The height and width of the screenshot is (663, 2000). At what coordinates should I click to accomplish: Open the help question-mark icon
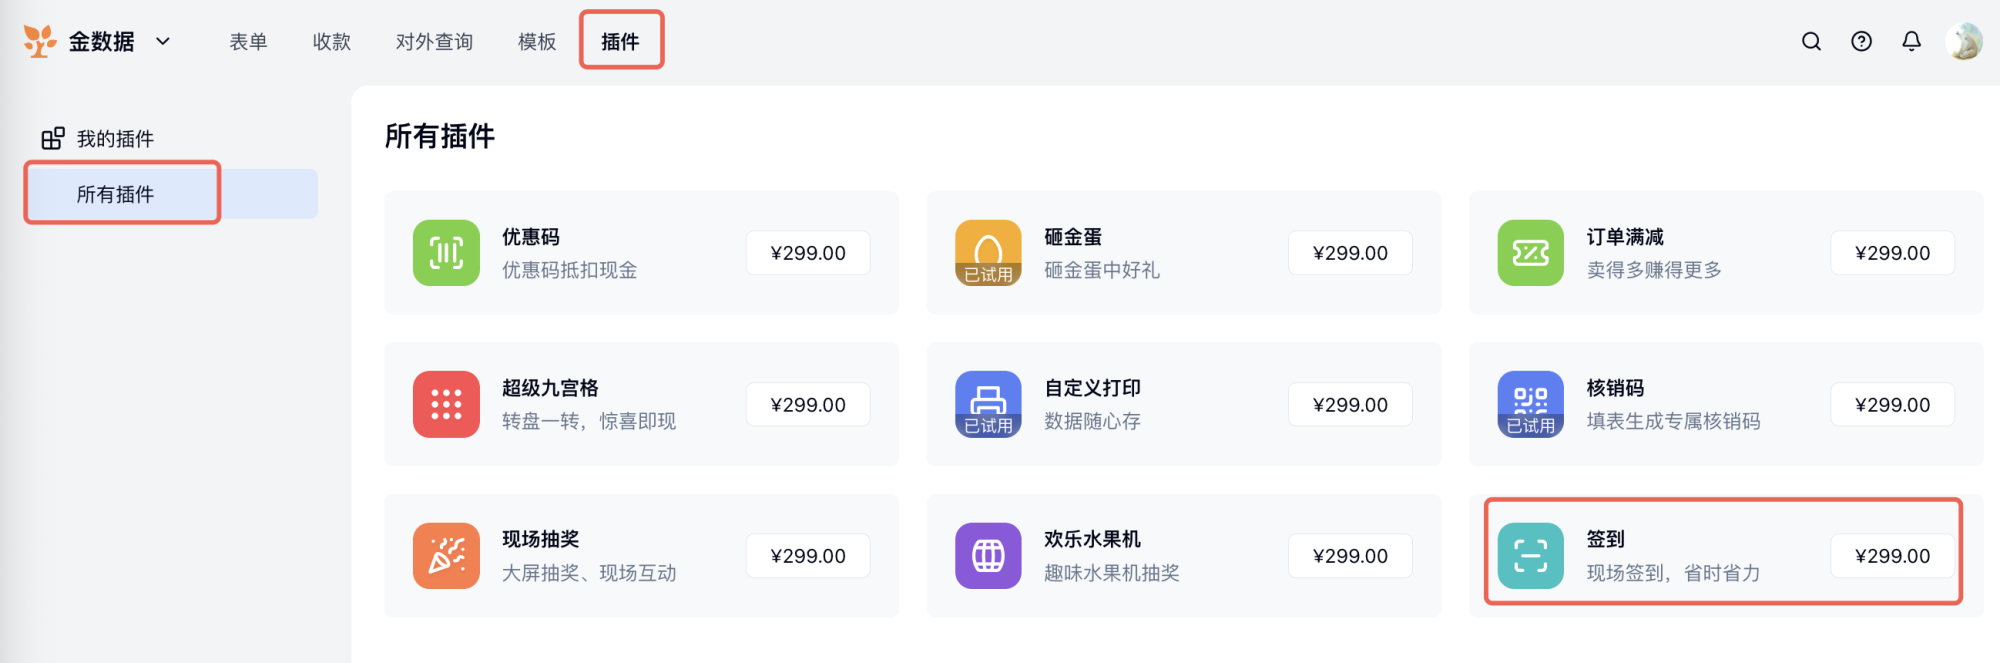[1861, 41]
